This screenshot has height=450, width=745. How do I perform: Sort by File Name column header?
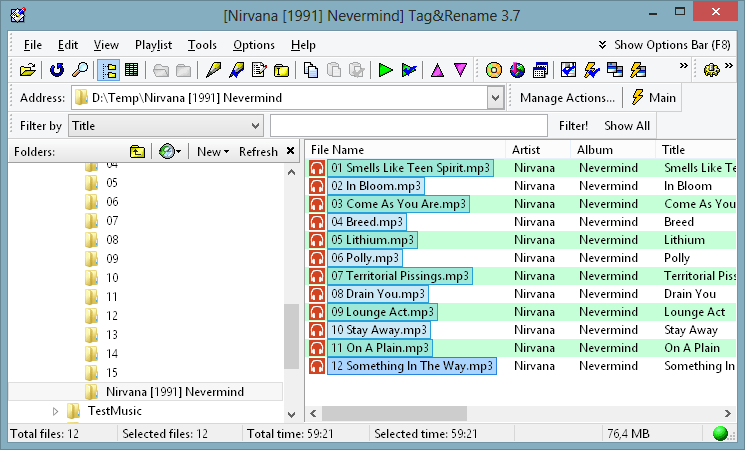[405, 150]
